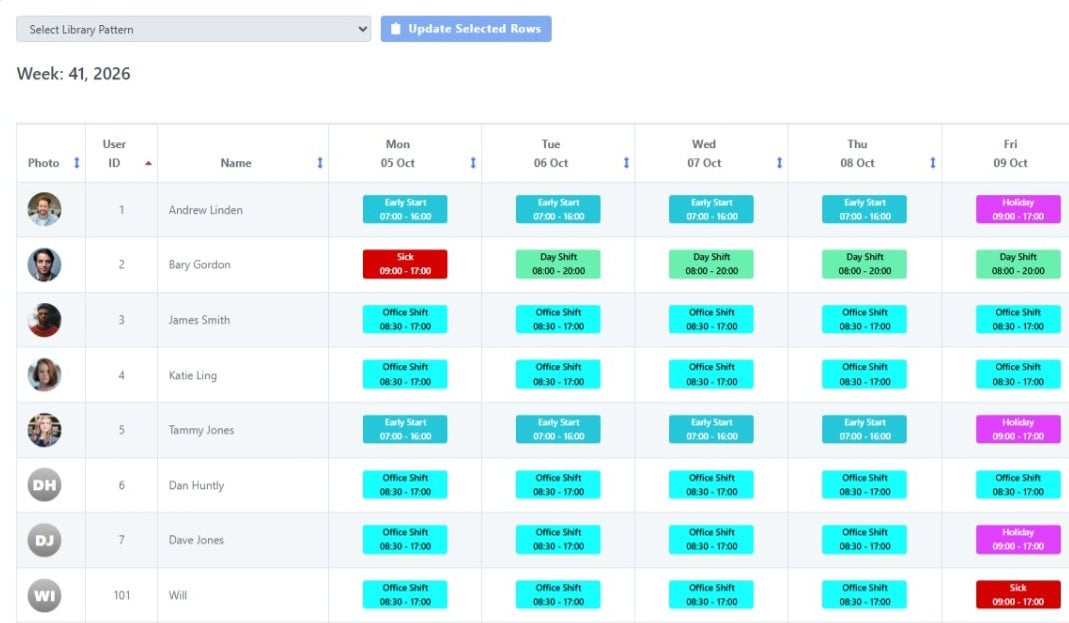Open Katie Ling's Monday Office Shift
Viewport: 1069px width, 623px height.
coord(405,374)
